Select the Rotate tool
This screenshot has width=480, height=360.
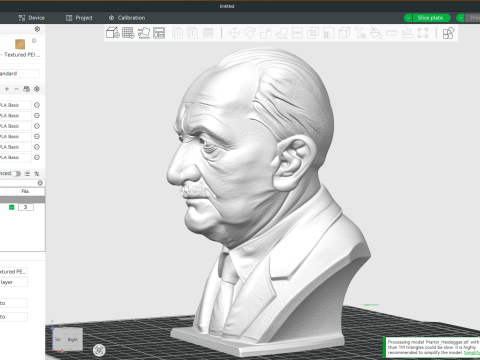(250, 33)
